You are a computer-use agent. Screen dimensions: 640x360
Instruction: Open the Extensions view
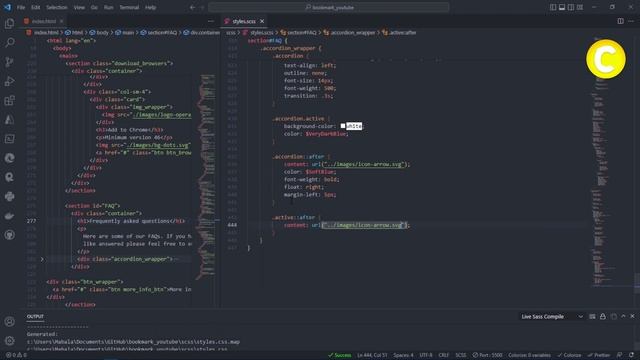click(9, 100)
